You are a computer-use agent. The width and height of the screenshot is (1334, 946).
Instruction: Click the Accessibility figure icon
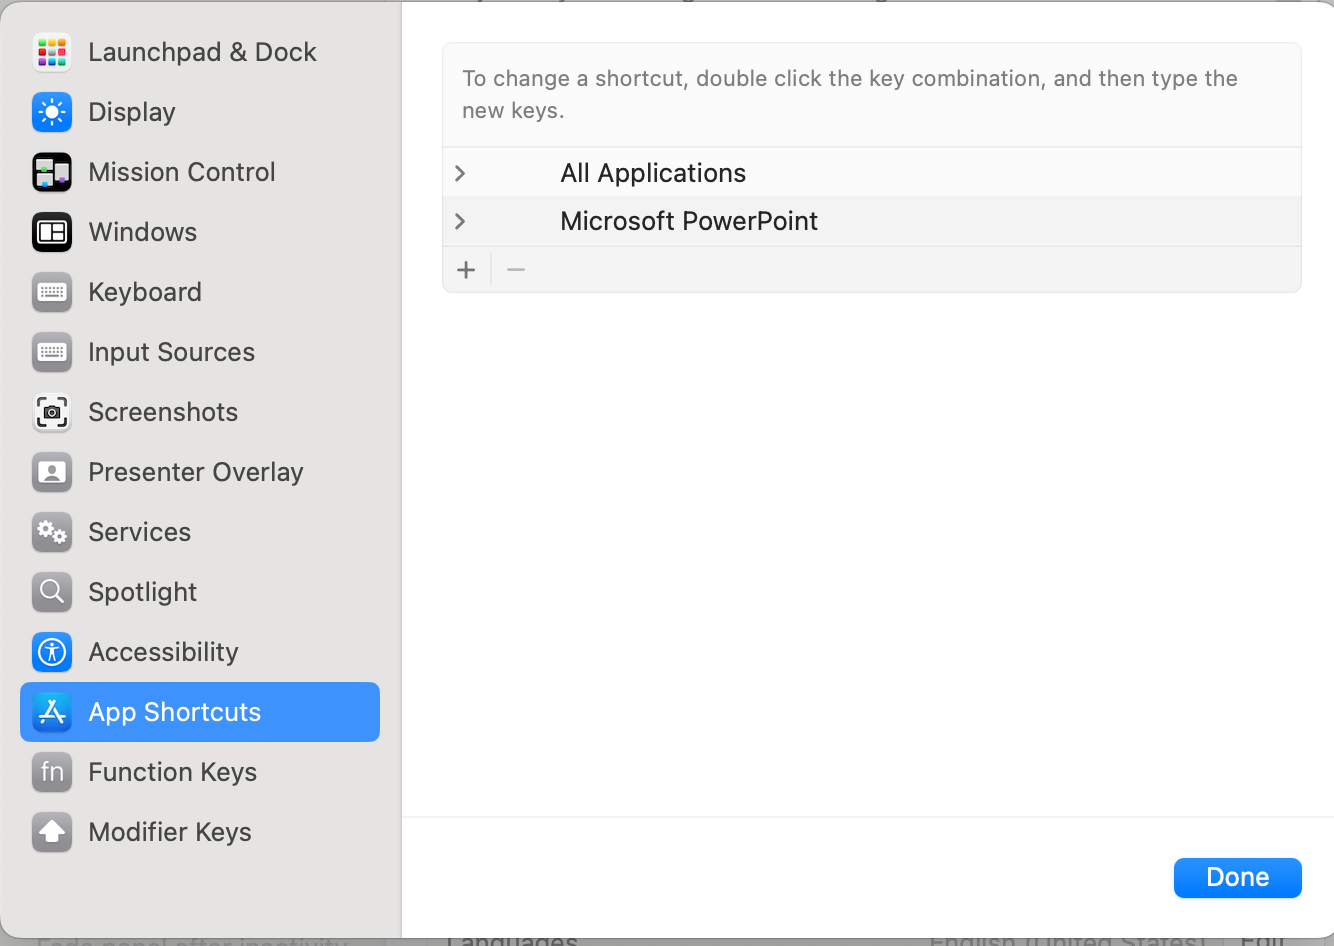click(52, 652)
